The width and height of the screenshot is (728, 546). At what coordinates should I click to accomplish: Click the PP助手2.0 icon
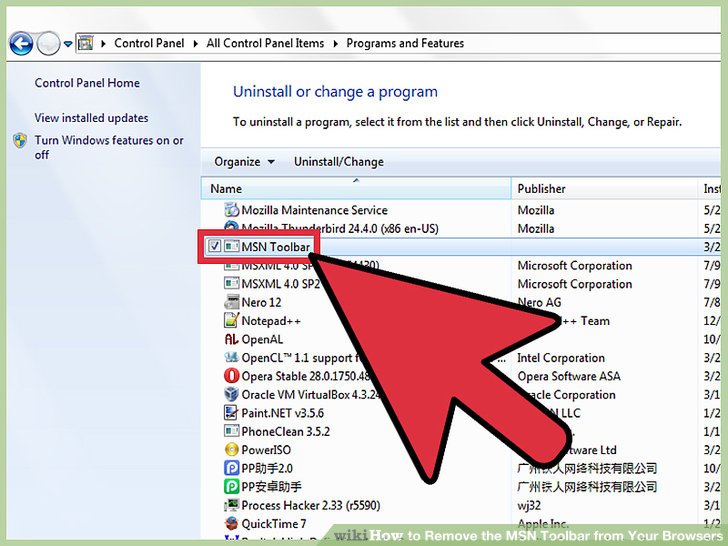point(231,468)
